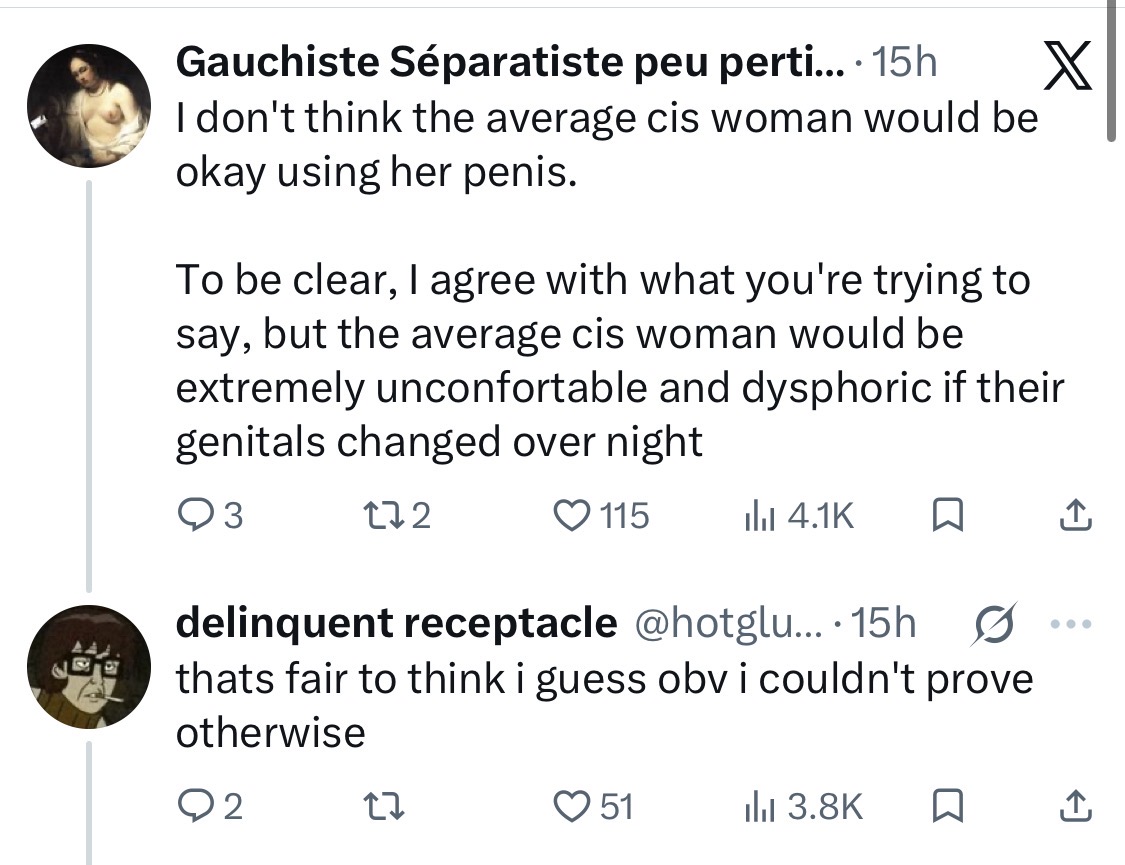The width and height of the screenshot is (1125, 865).
Task: Bookmark delinquent receptacle's tweet
Action: pyautogui.click(x=947, y=805)
